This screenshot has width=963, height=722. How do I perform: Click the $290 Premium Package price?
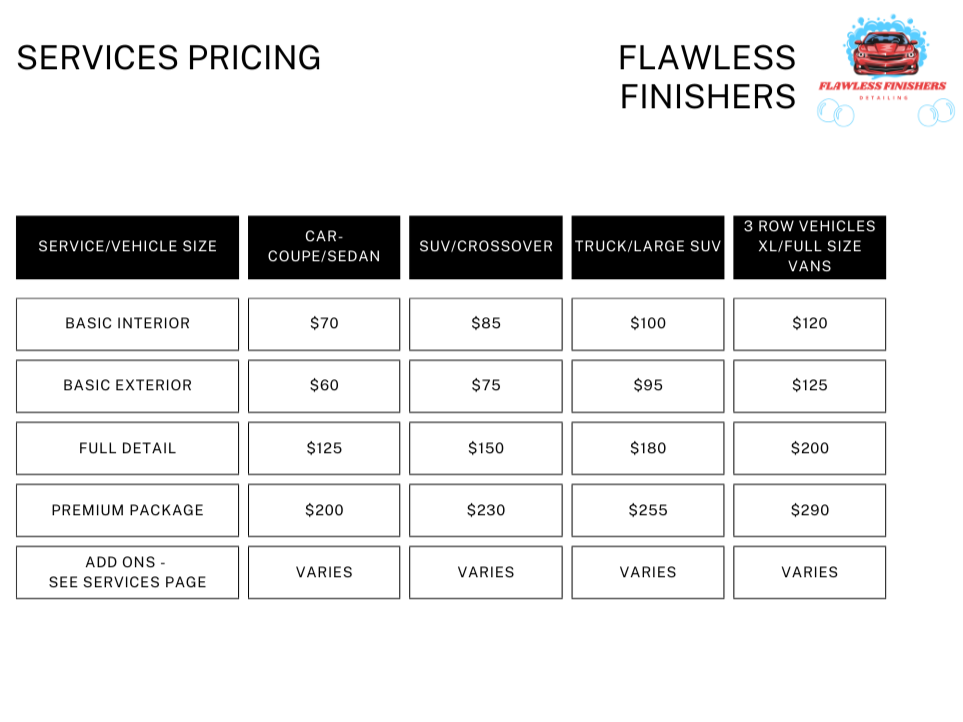tap(809, 510)
